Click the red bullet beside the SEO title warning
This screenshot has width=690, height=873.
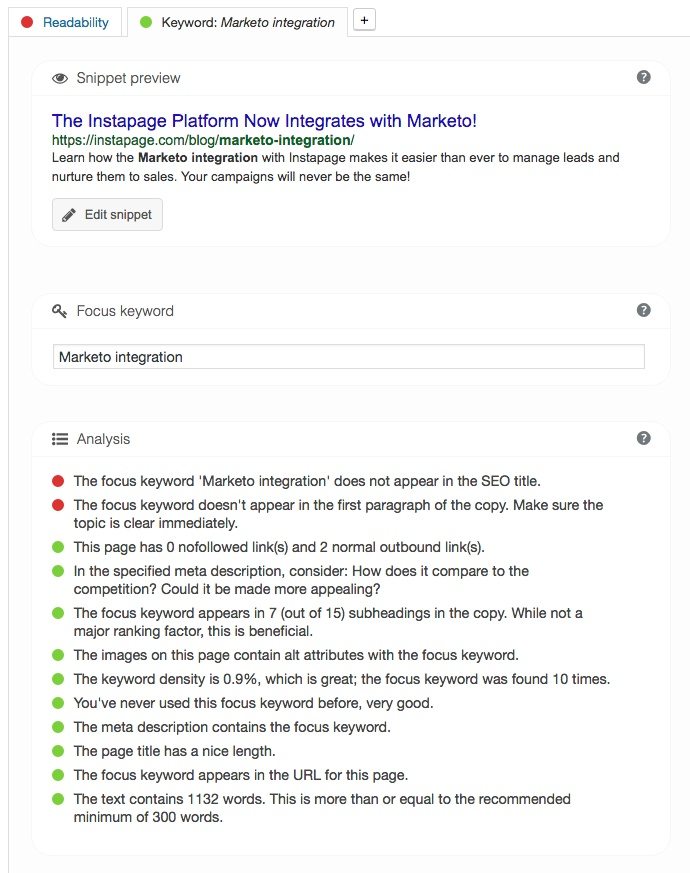point(58,480)
